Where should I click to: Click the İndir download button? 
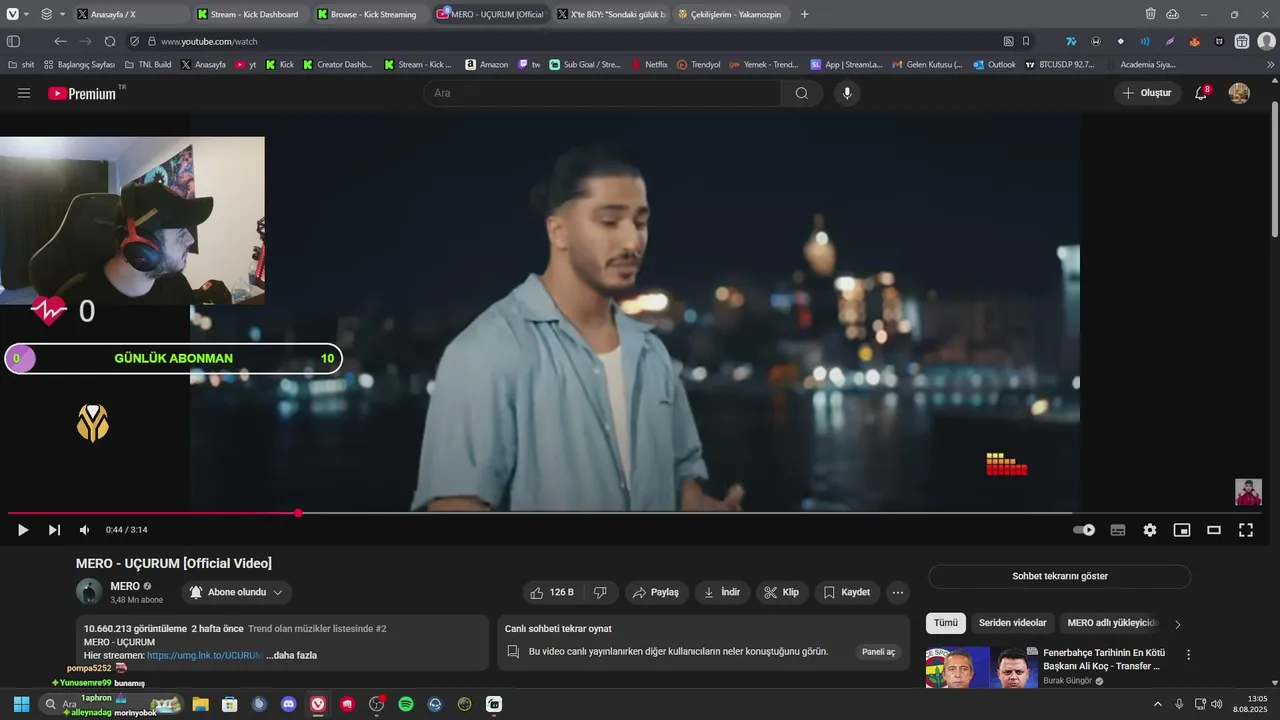(x=722, y=592)
